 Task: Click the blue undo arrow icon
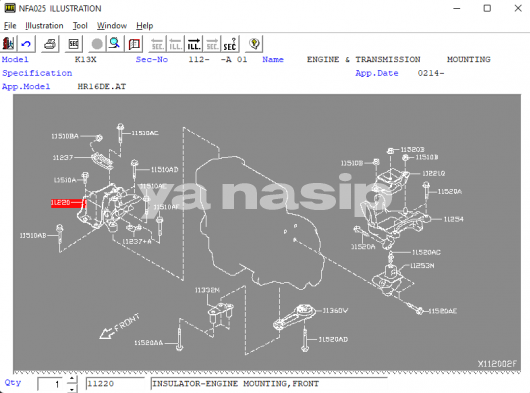click(26, 44)
